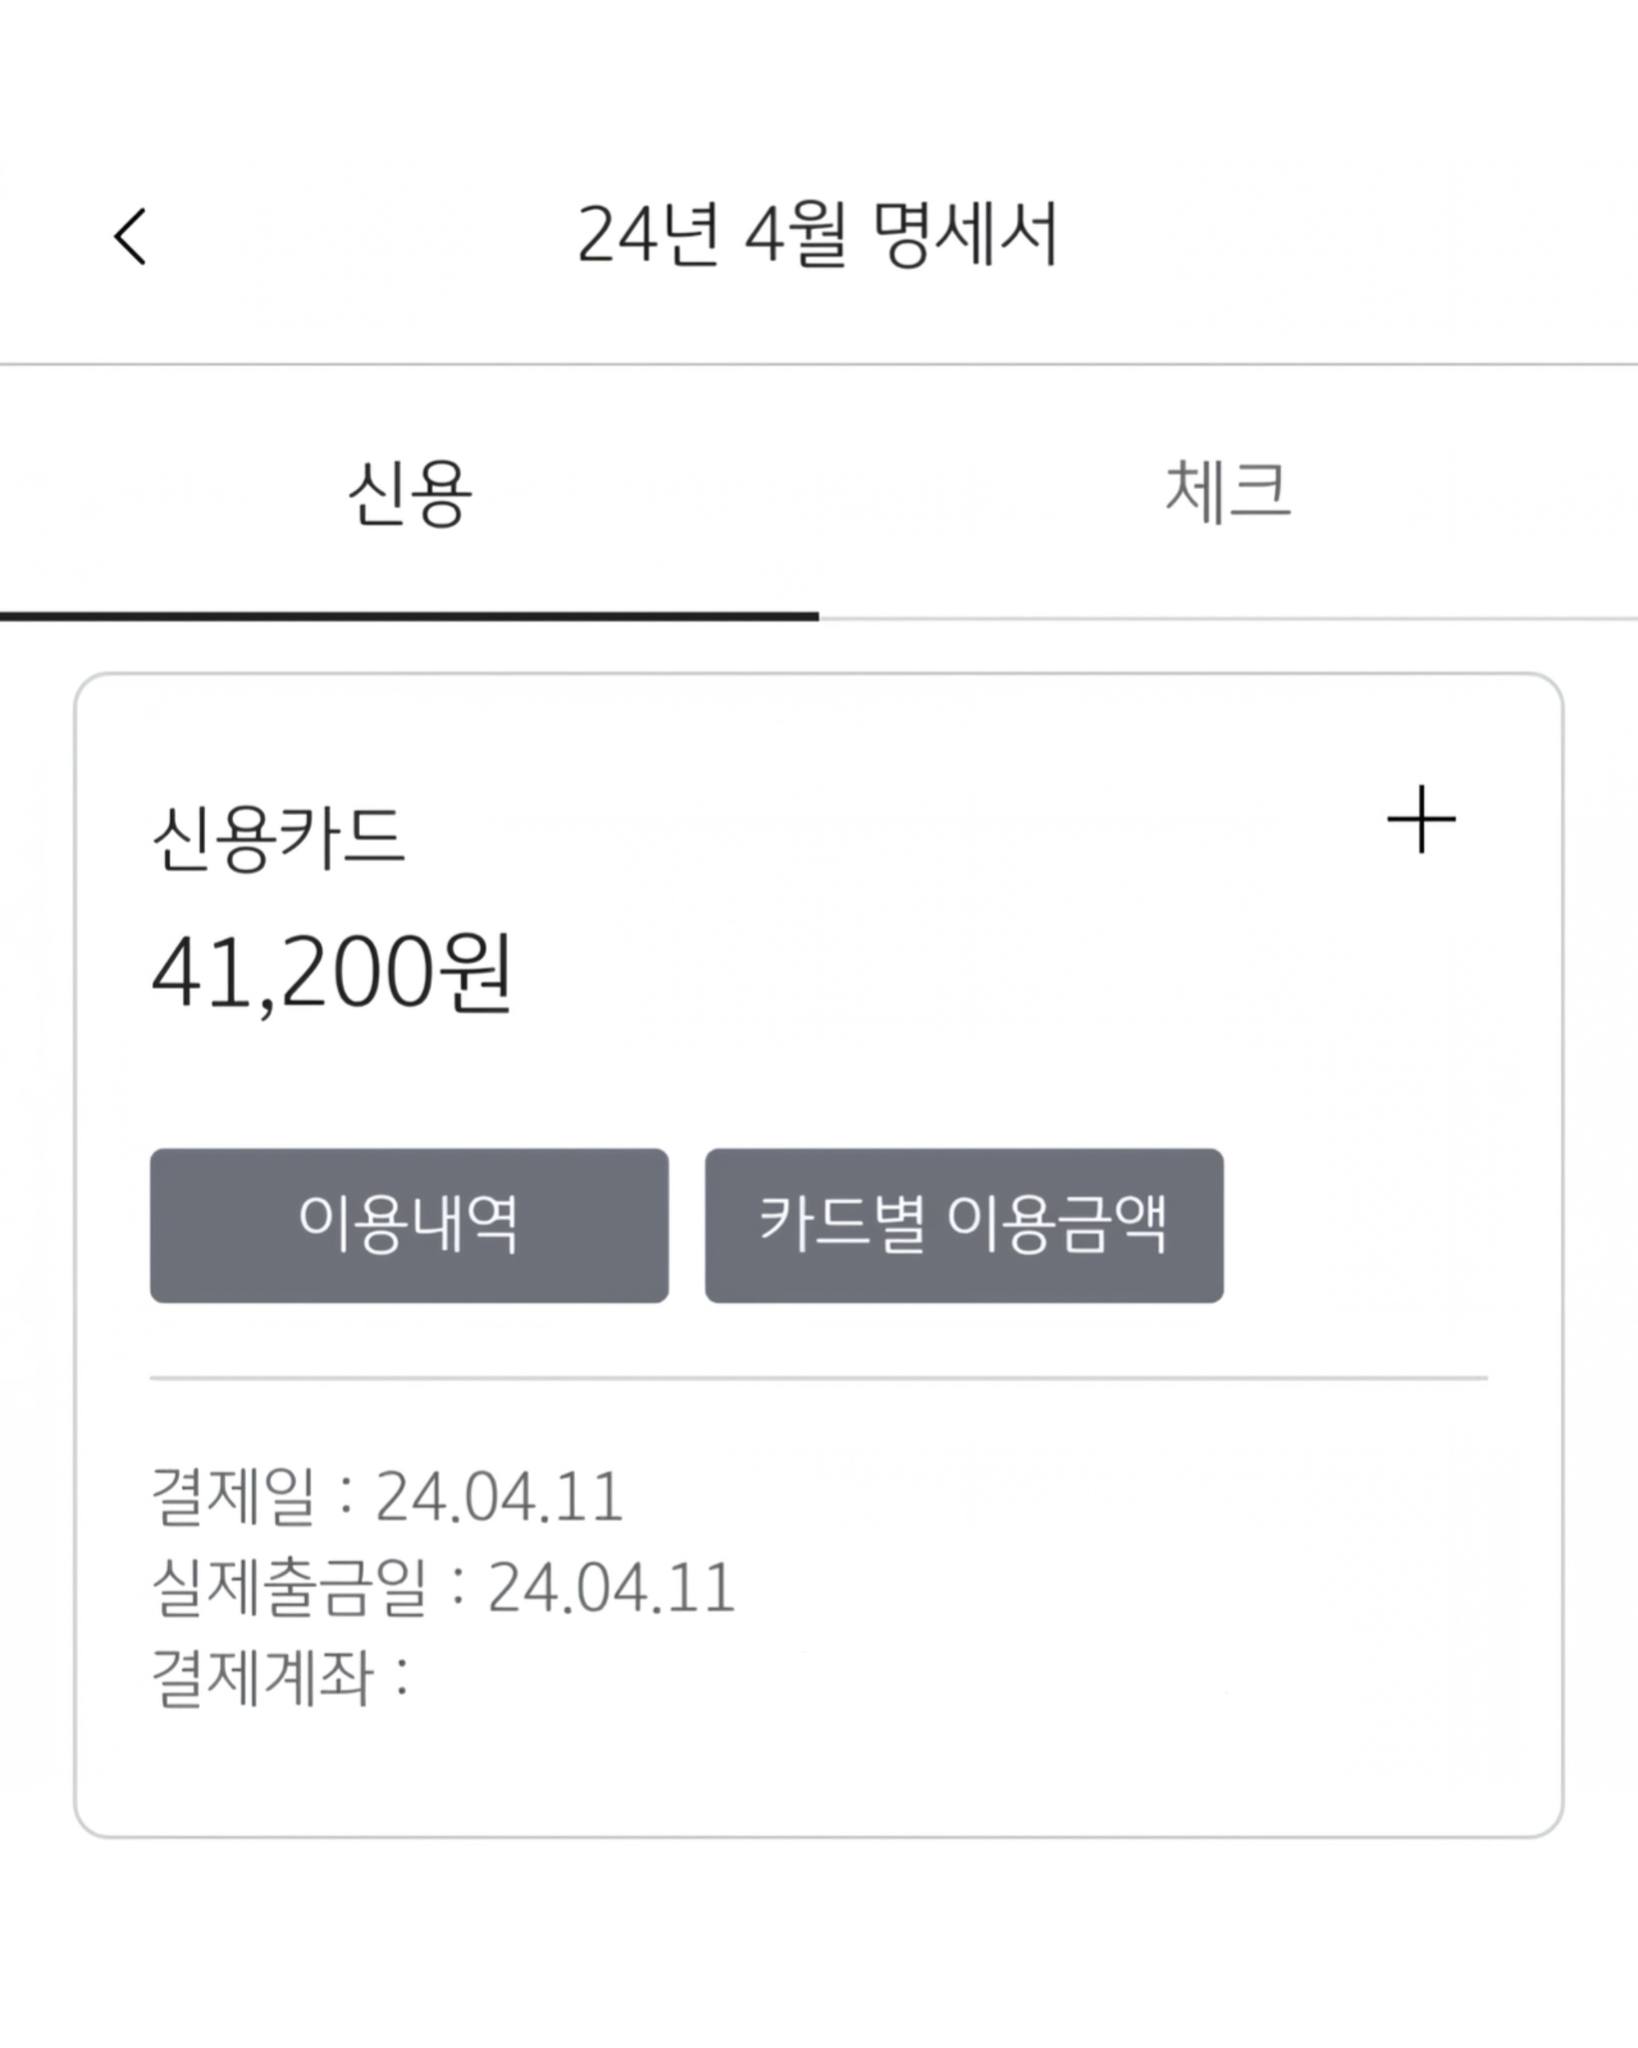
Task: Tap the 결제일 label
Action: 232,1497
